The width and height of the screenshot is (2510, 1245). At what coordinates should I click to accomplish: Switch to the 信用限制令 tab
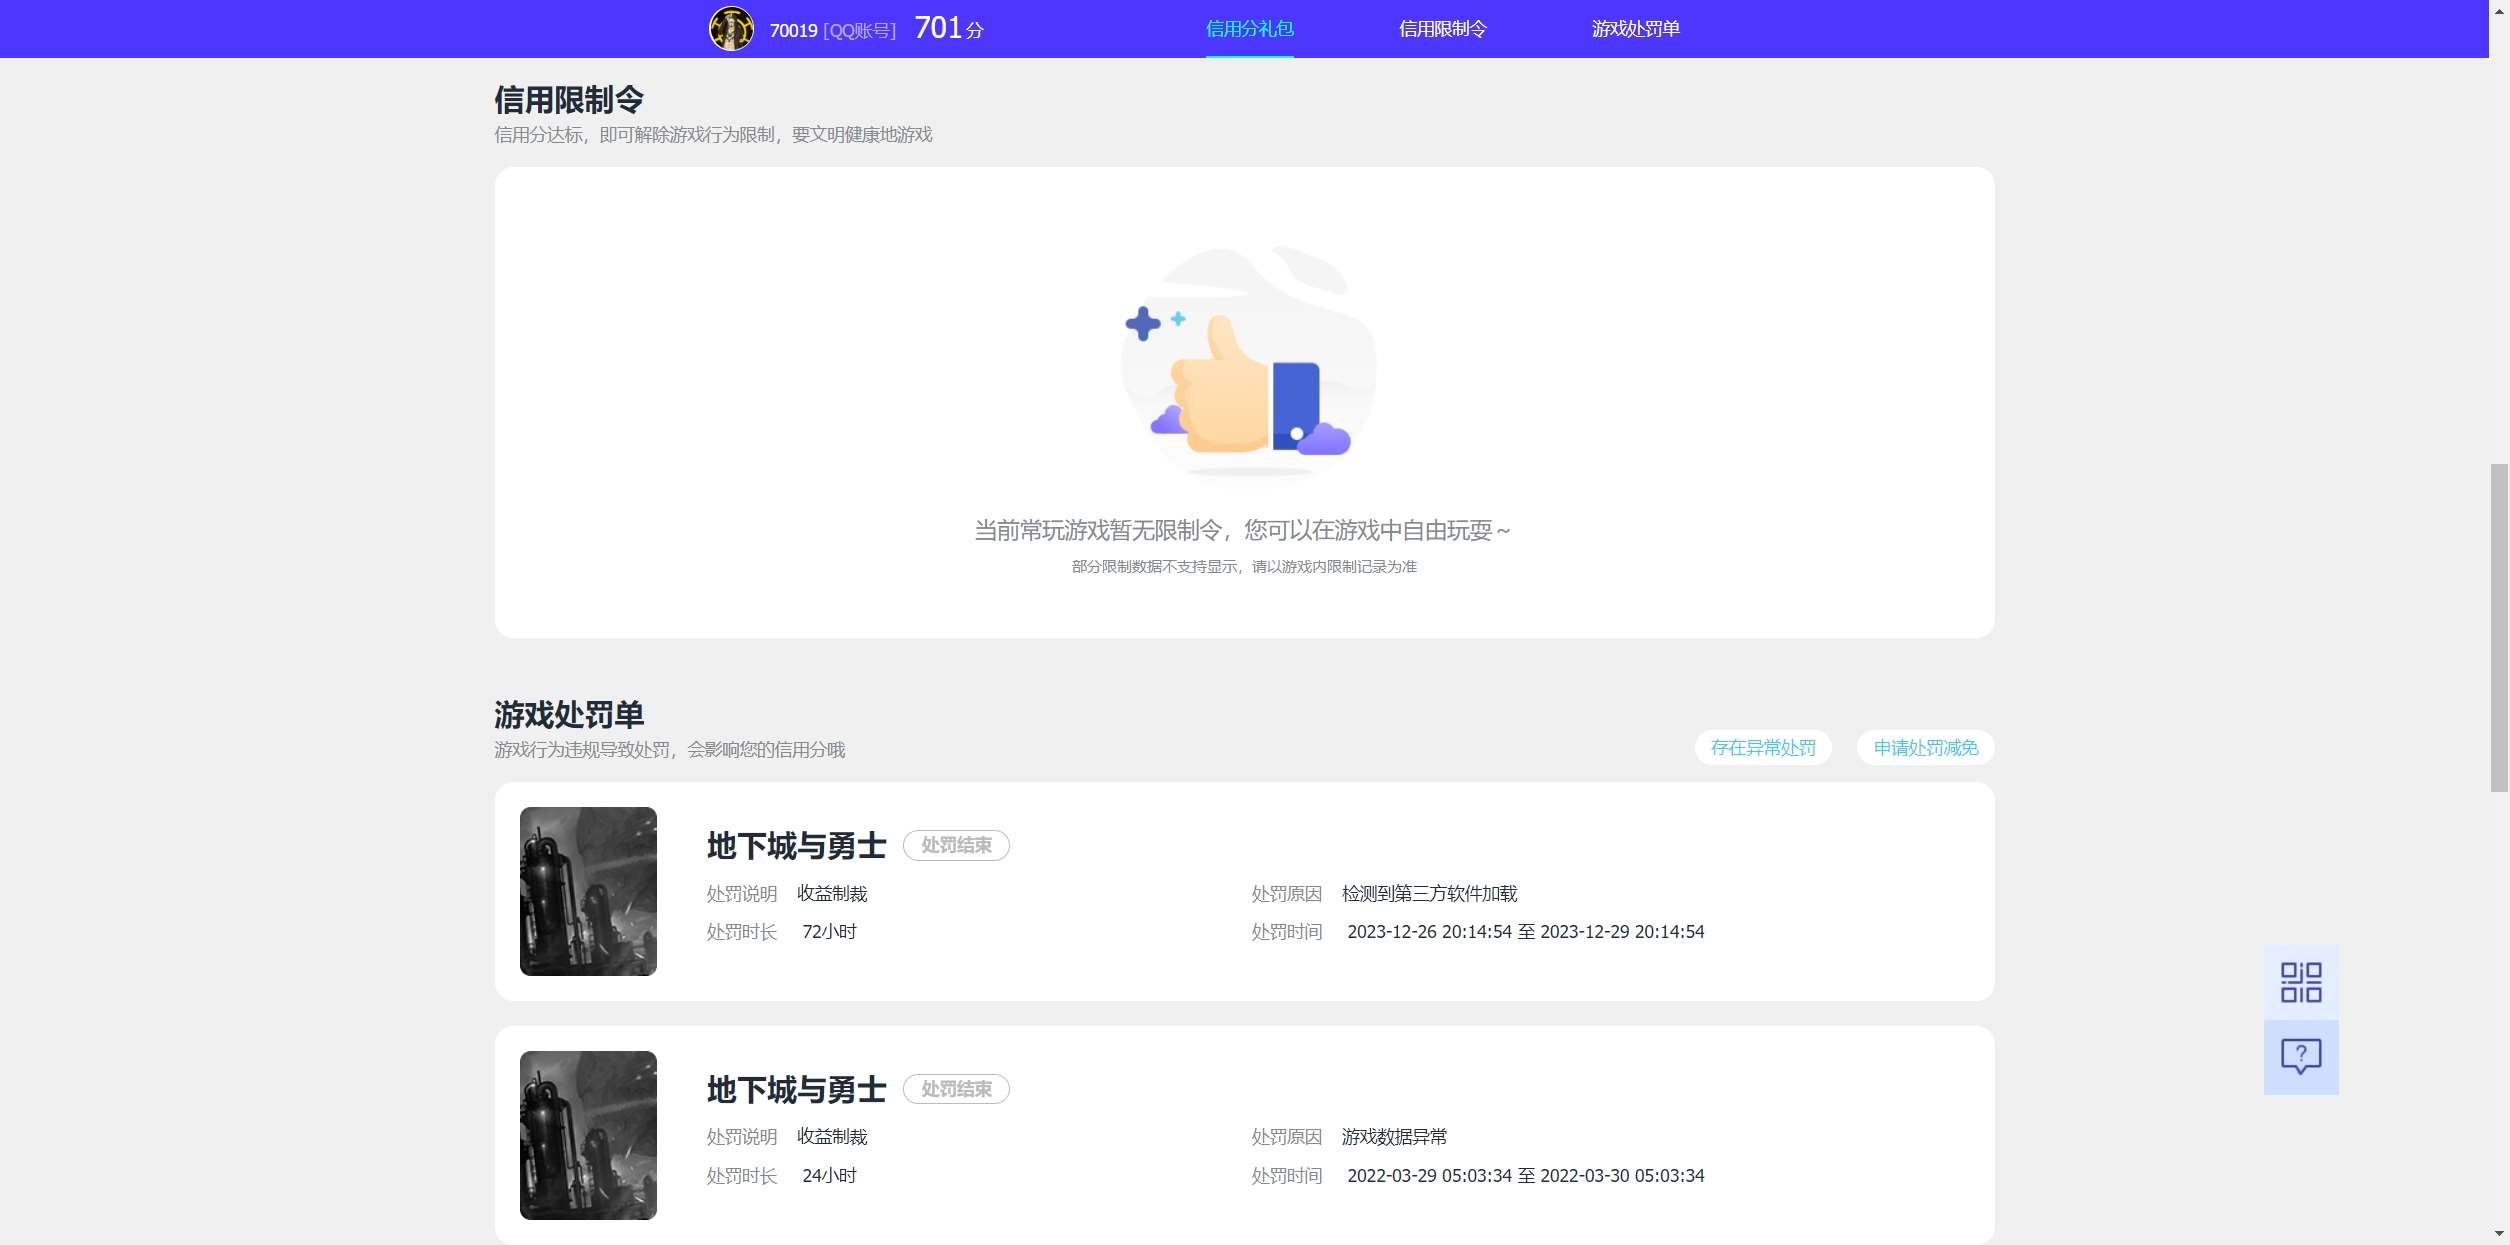point(1442,29)
